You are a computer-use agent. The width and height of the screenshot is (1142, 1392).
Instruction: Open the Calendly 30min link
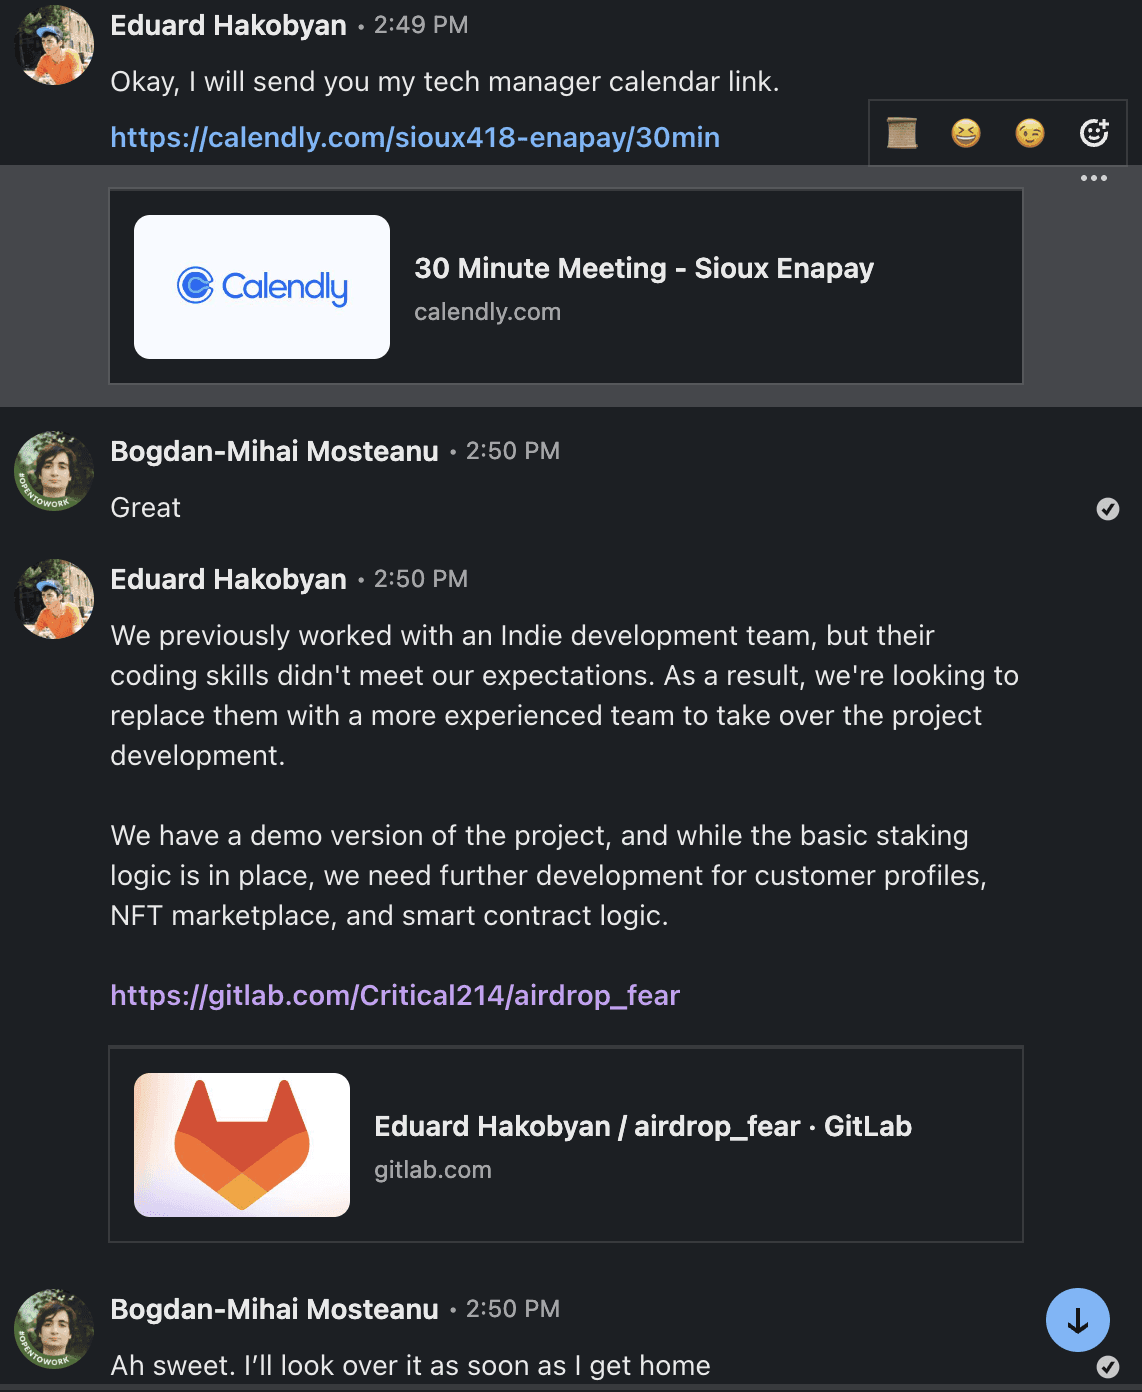point(415,137)
